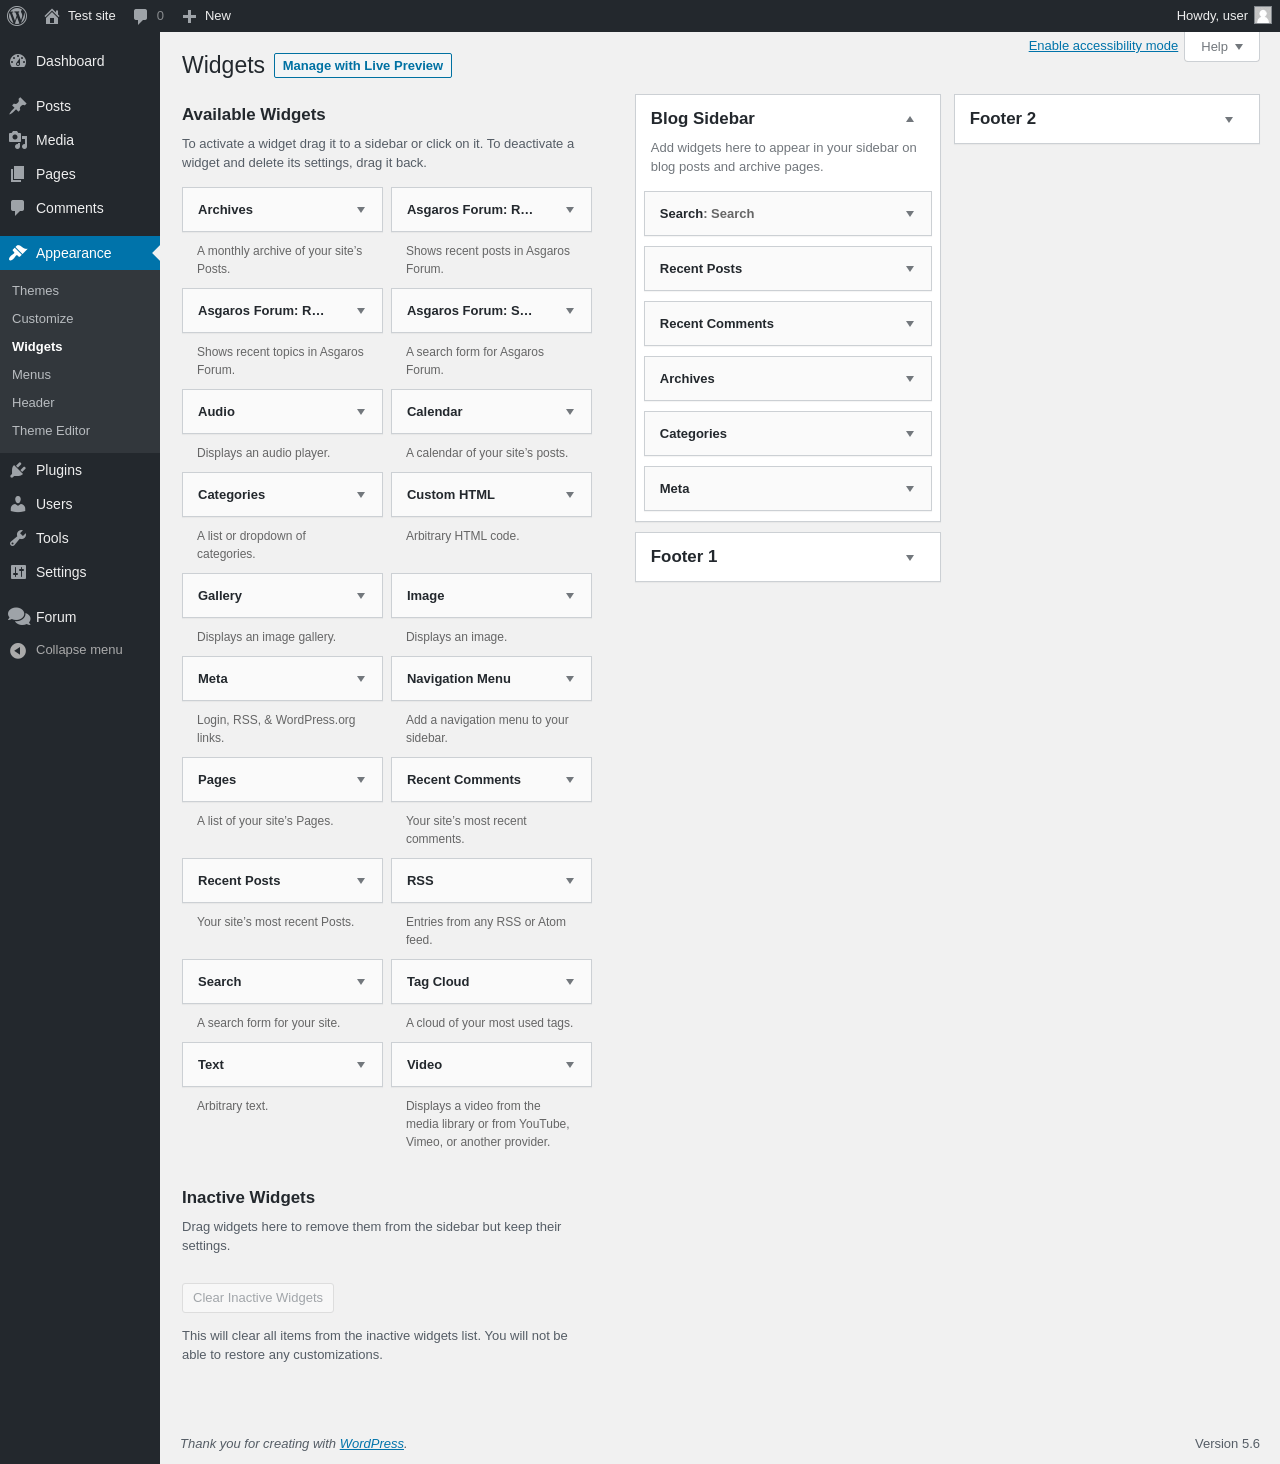Click the Pages document icon
This screenshot has width=1280, height=1464.
click(x=18, y=174)
